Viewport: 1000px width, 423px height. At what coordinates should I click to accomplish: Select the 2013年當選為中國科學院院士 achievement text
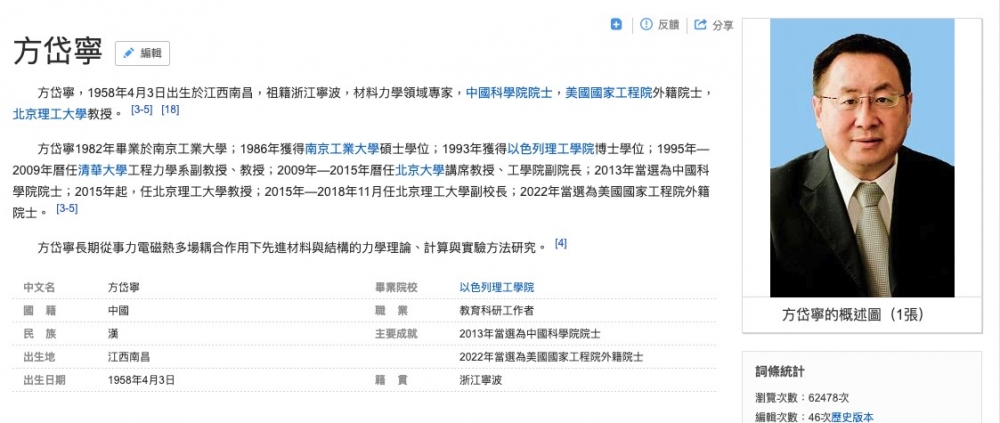[x=529, y=334]
